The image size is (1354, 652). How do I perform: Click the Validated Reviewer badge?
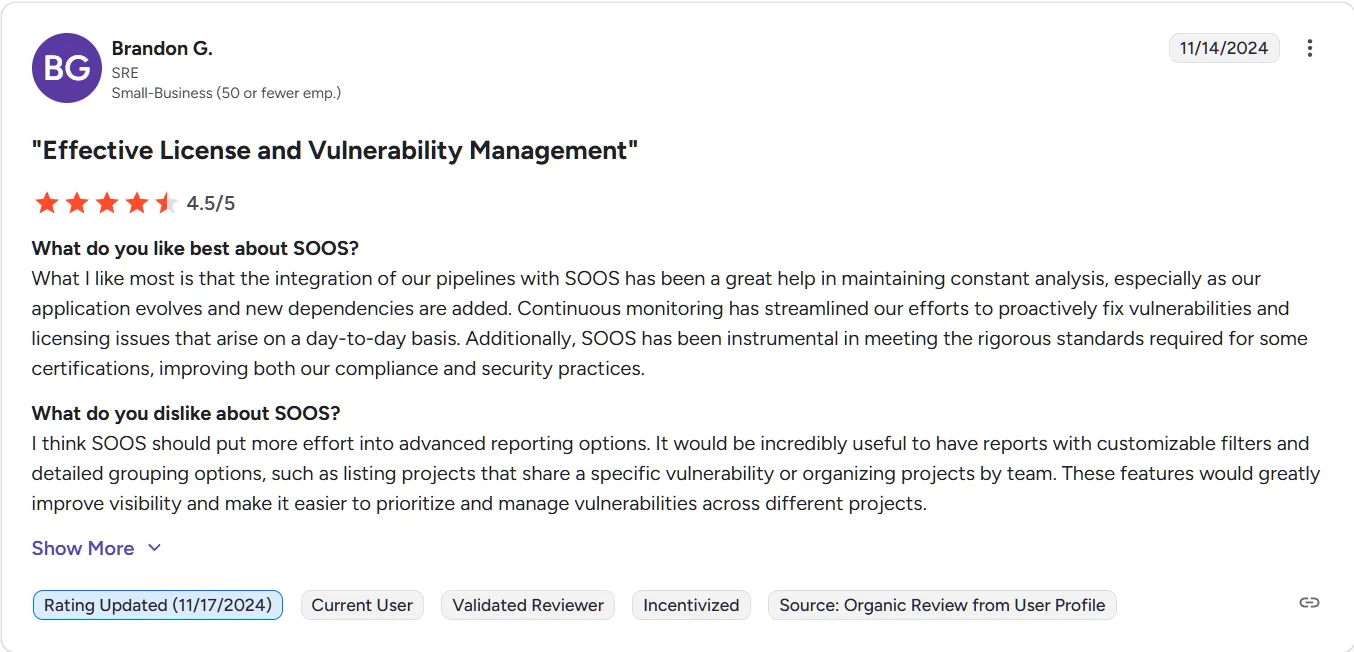pyautogui.click(x=528, y=604)
